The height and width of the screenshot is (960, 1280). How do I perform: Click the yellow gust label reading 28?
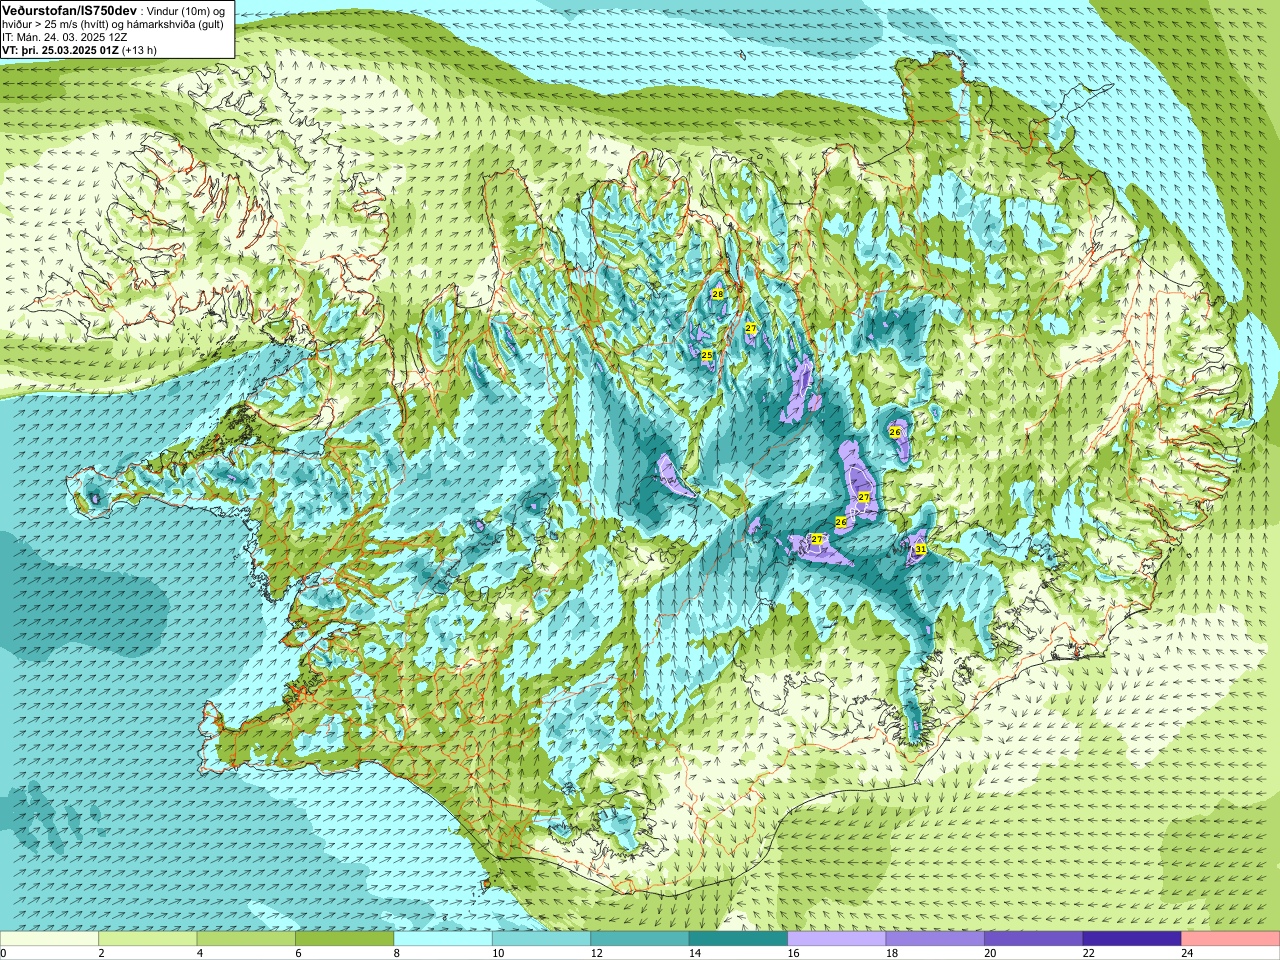[718, 294]
